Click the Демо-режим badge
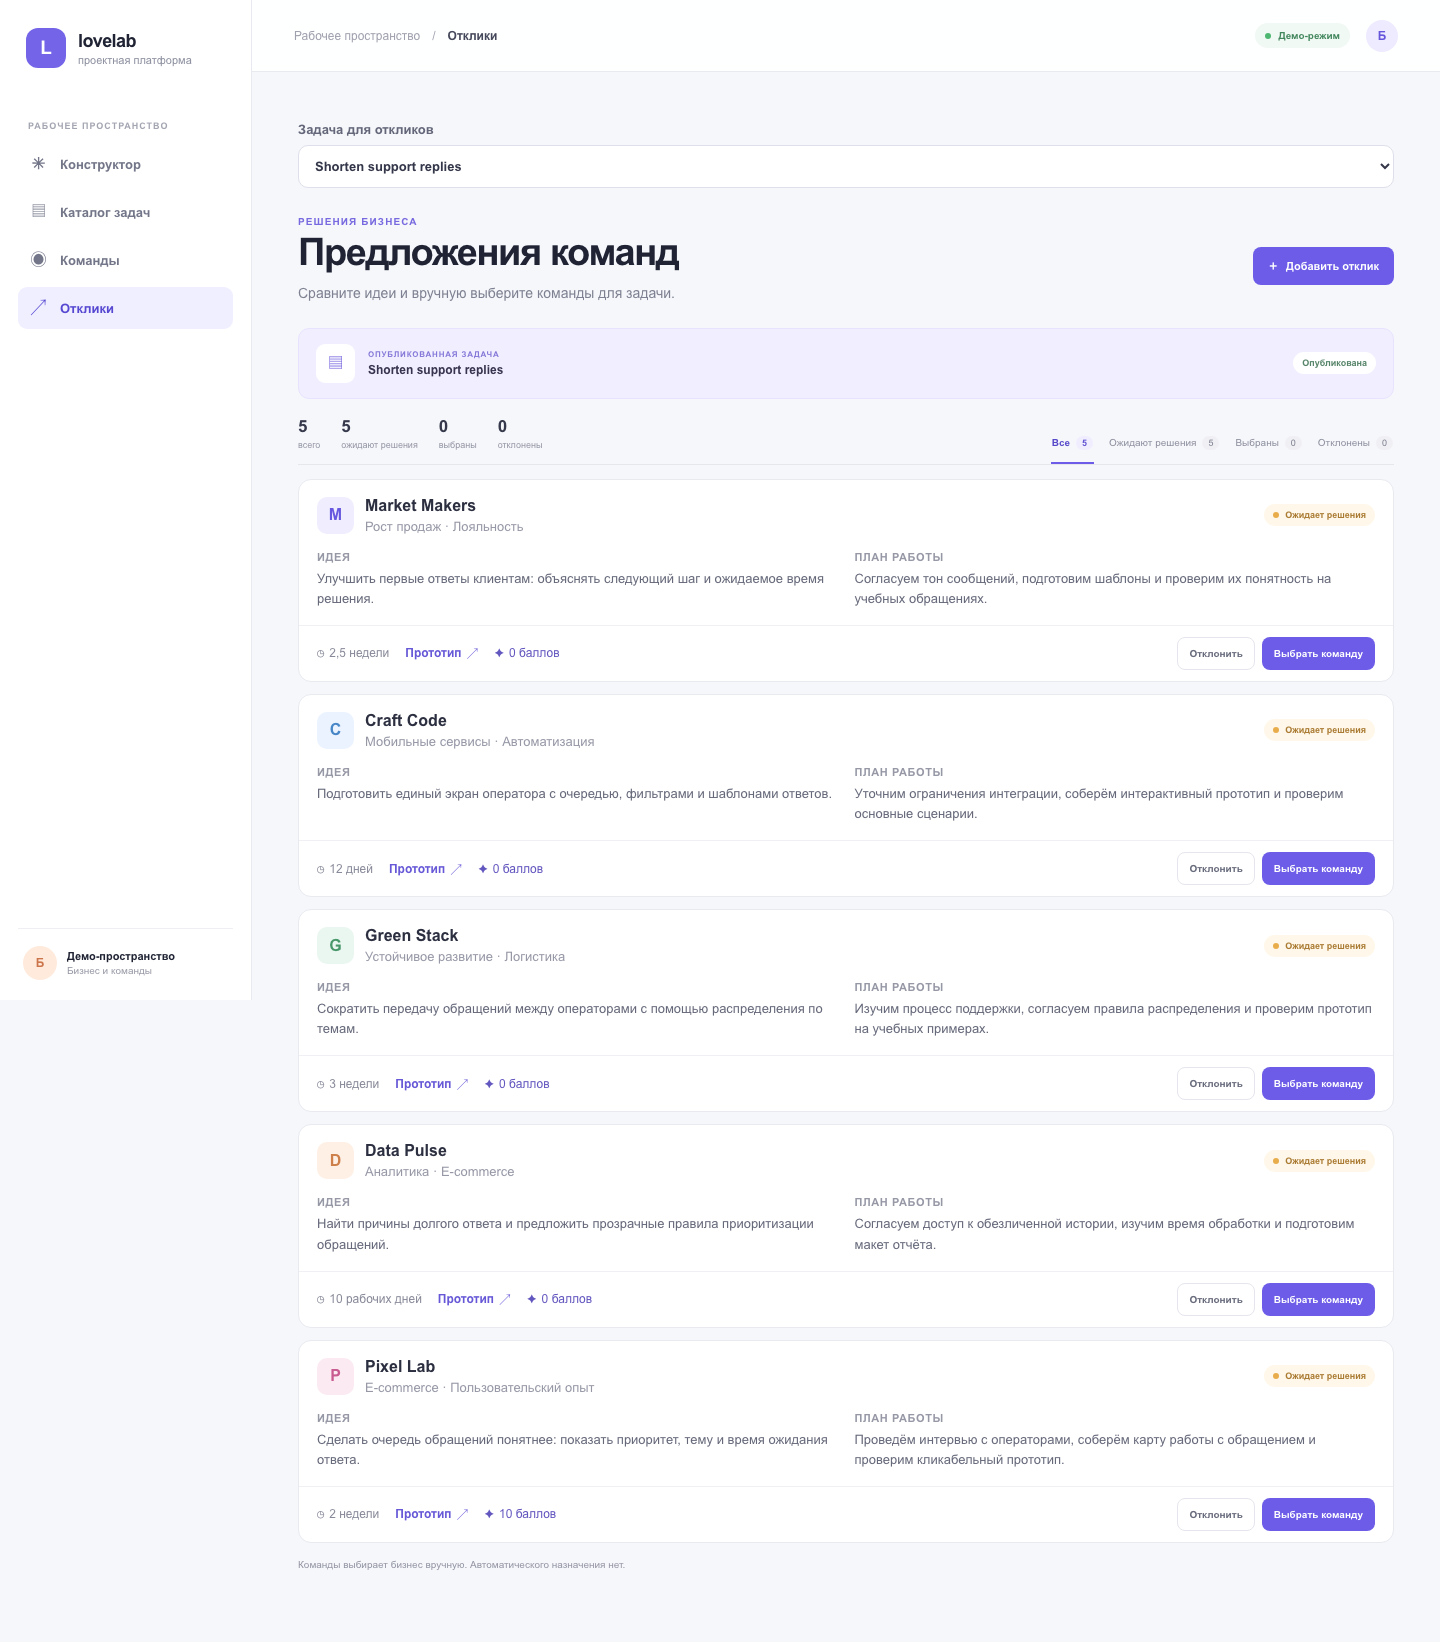Screen dimensions: 1440x1642 click(x=1302, y=36)
